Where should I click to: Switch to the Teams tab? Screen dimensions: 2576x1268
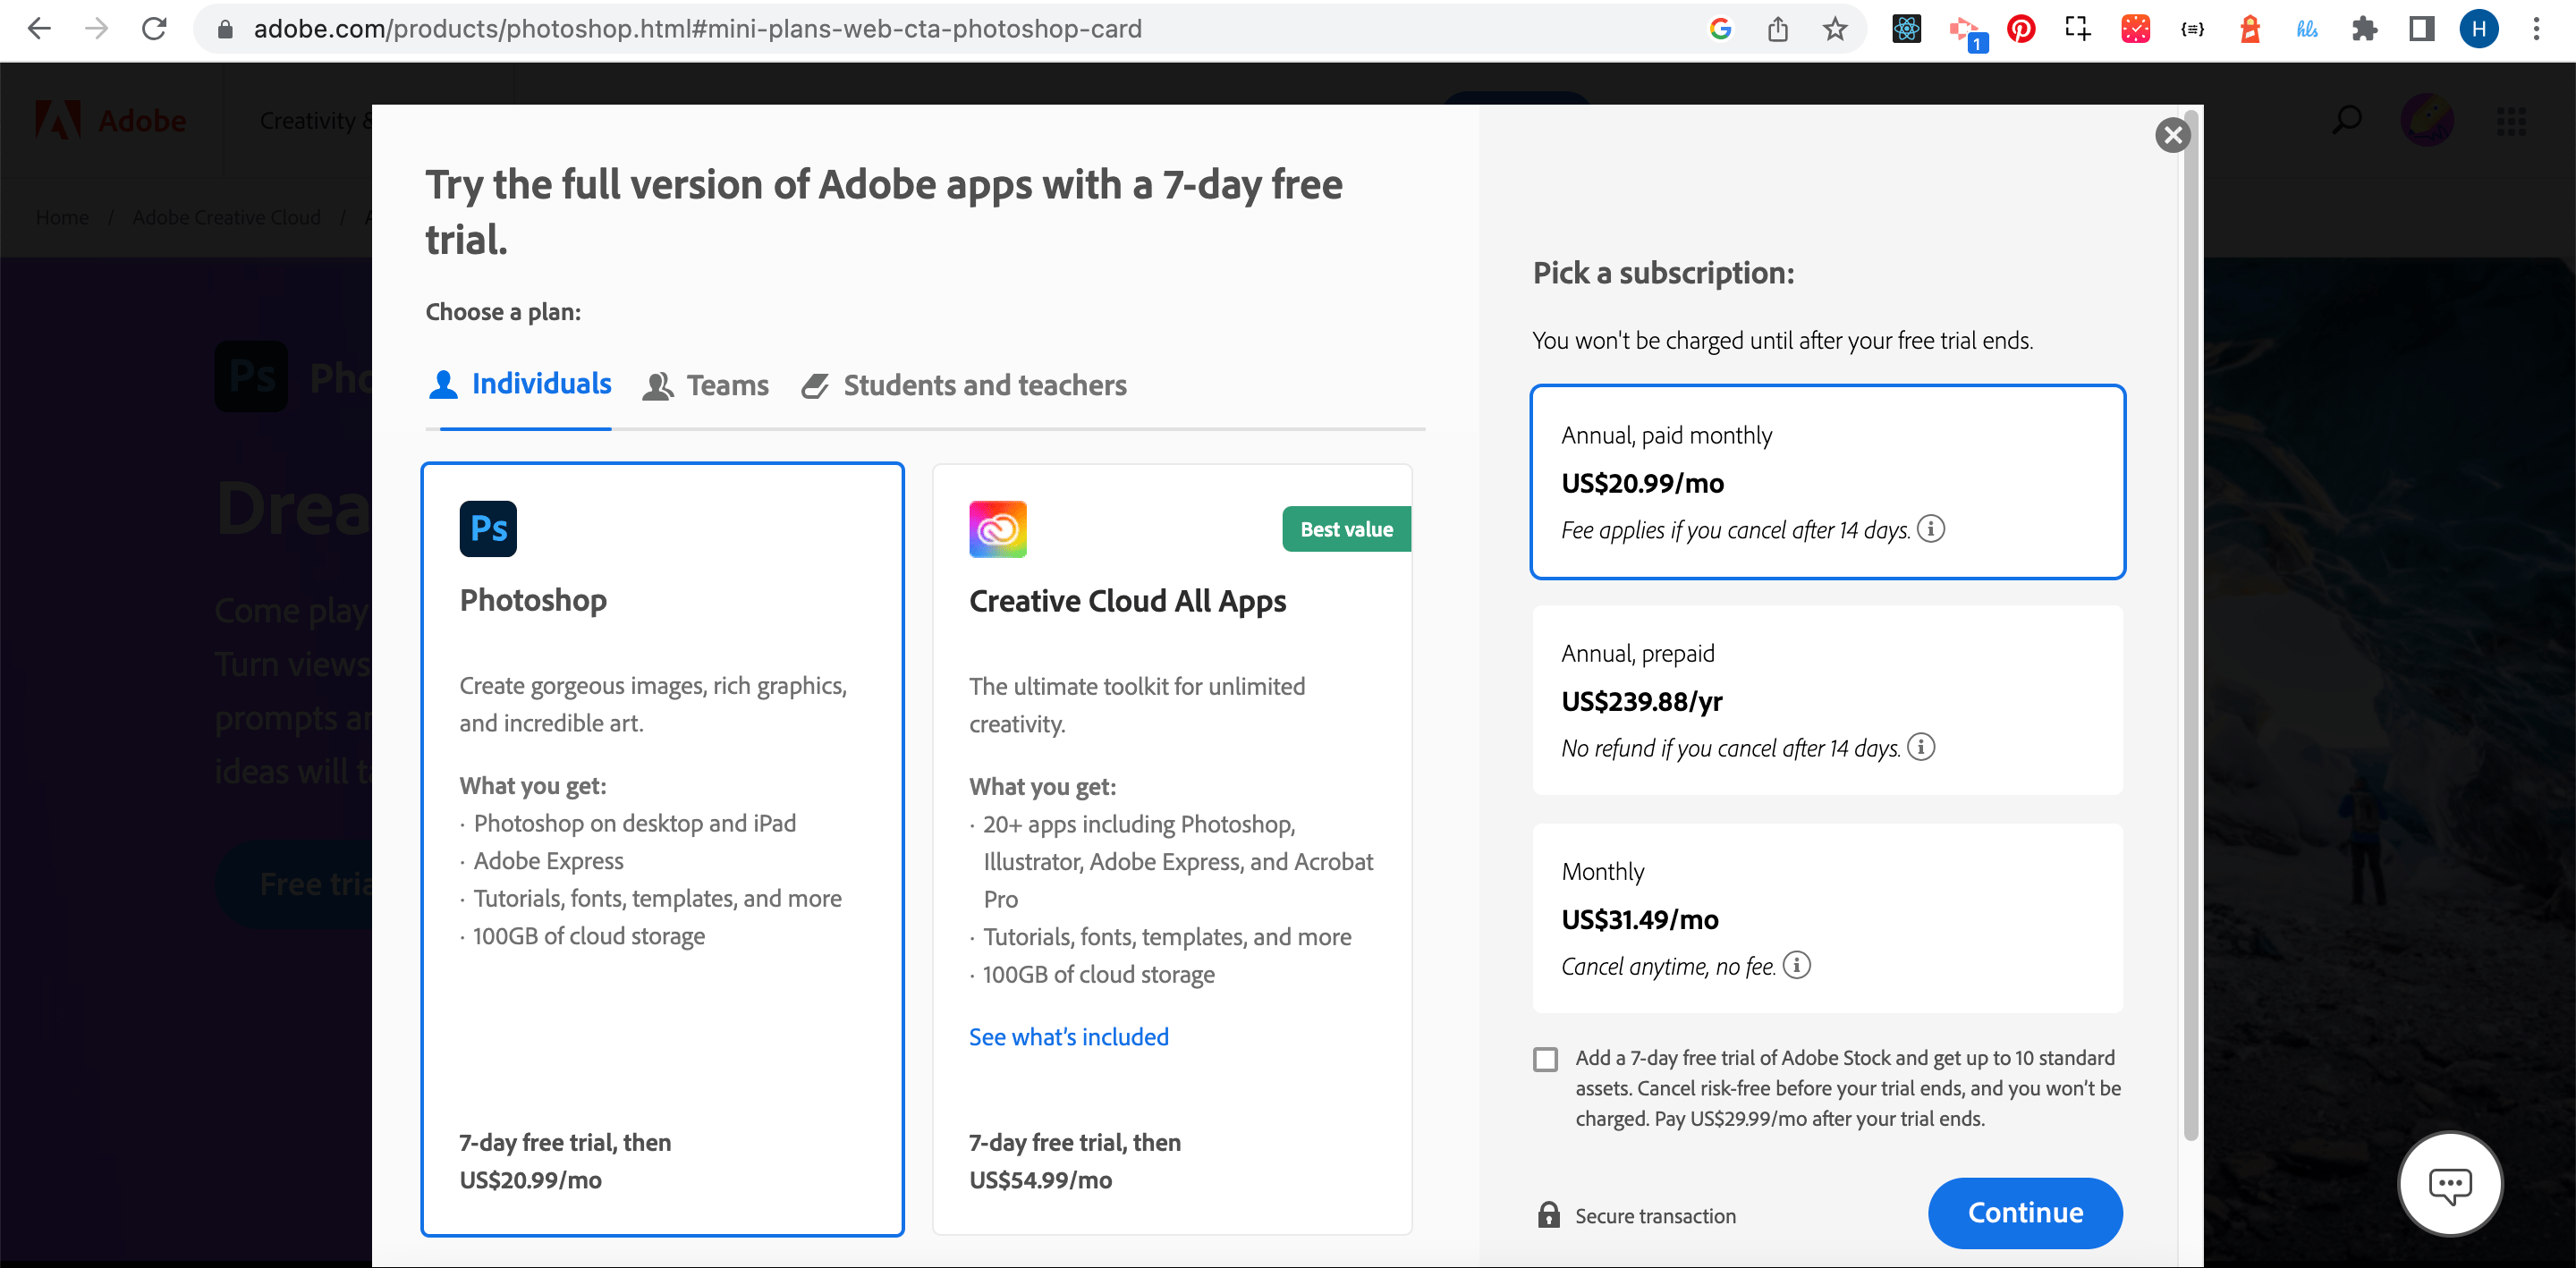pyautogui.click(x=706, y=385)
